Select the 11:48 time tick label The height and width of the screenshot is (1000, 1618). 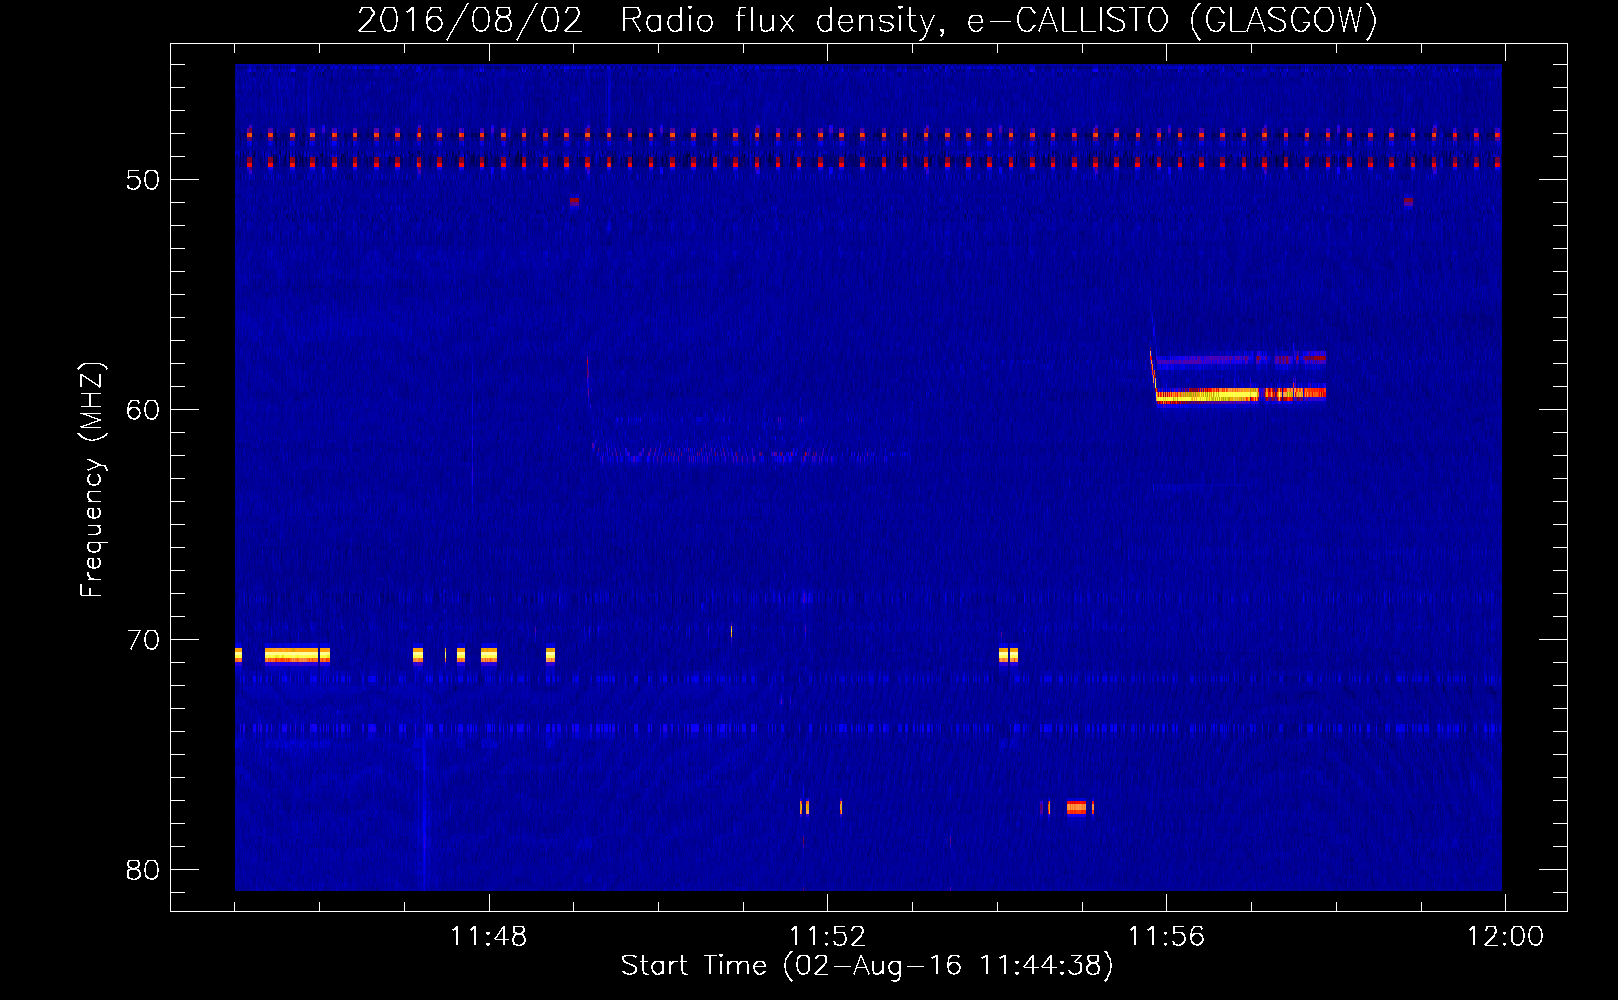(488, 937)
